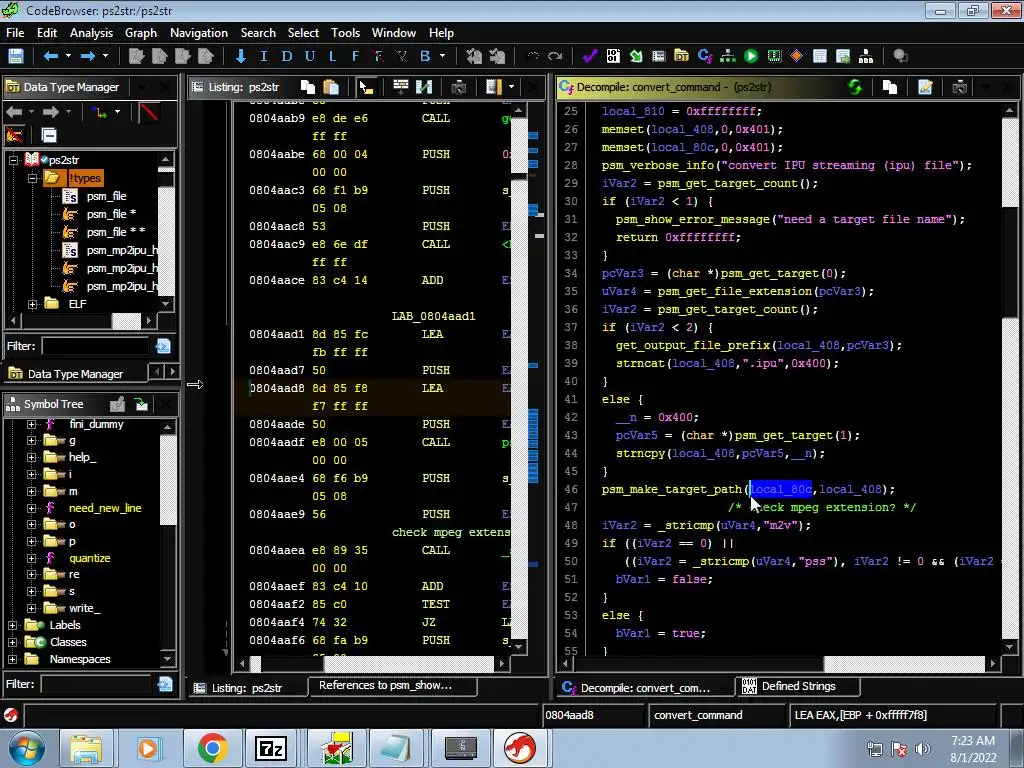1024x768 pixels.
Task: Switch to Defined Strings tab
Action: [797, 686]
